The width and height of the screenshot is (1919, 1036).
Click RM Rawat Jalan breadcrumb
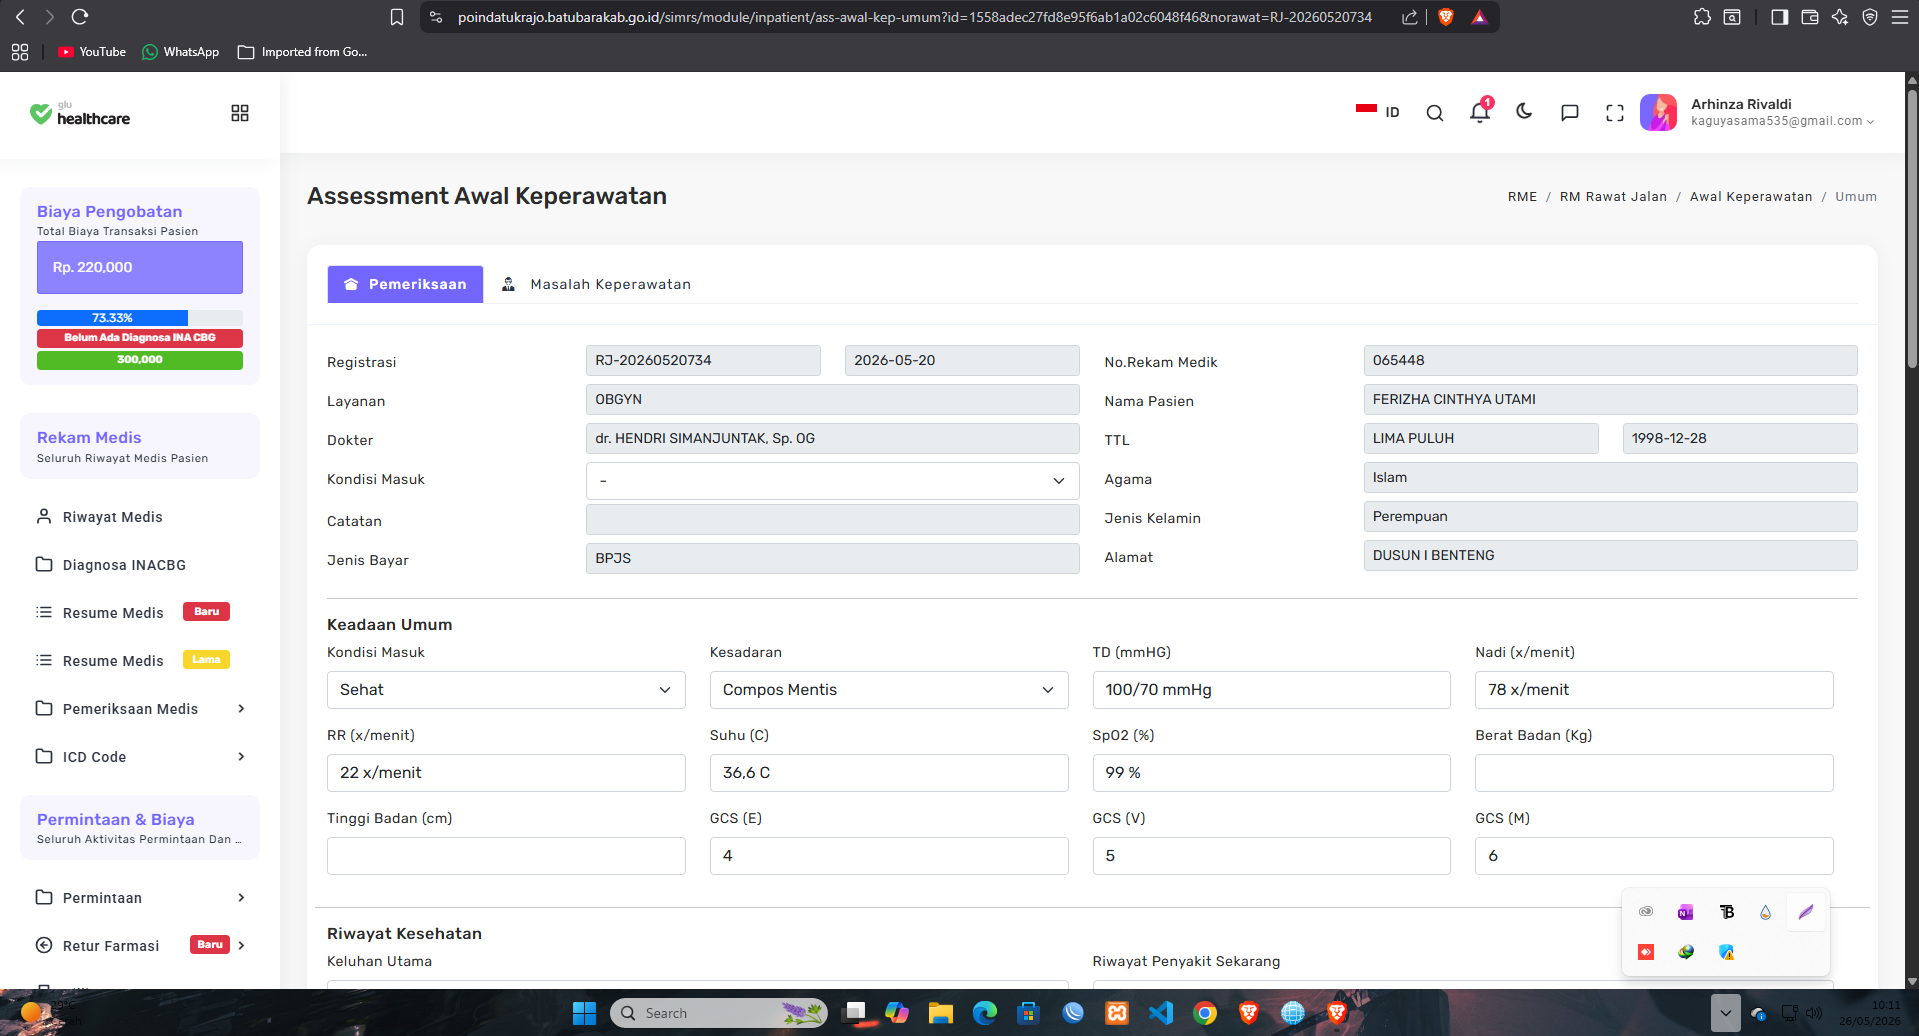point(1613,197)
